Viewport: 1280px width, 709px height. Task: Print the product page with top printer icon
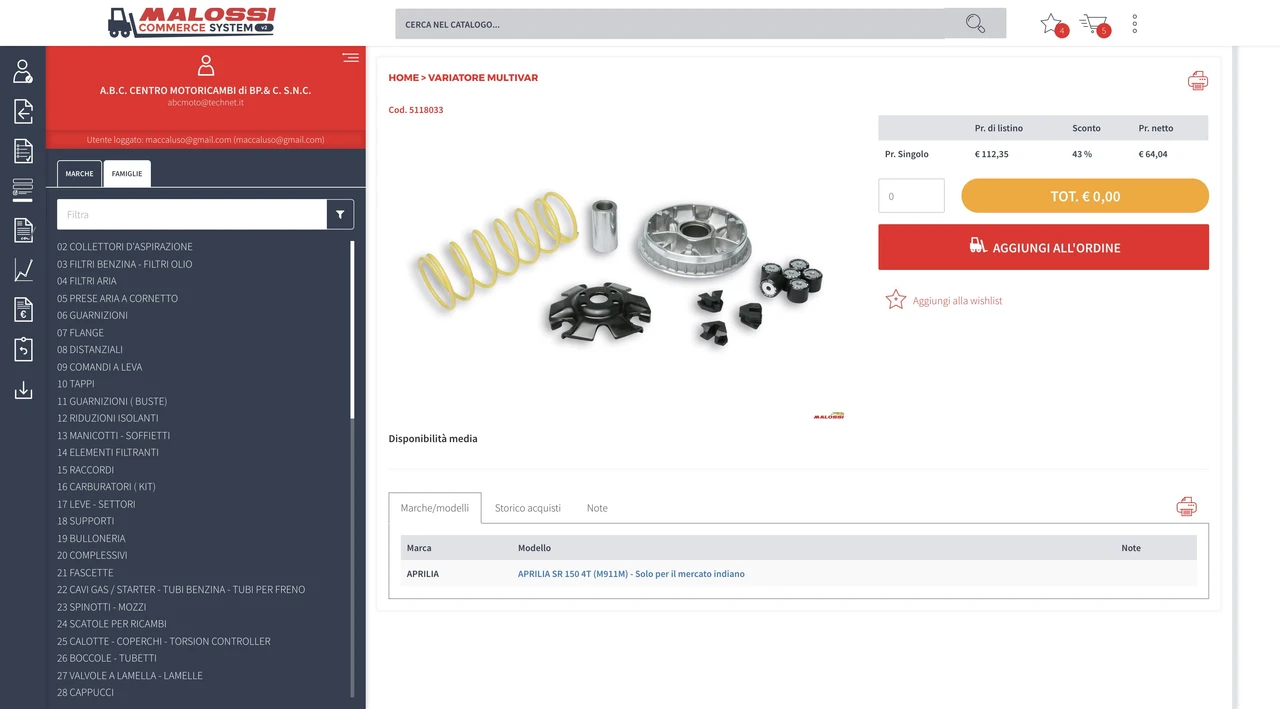pos(1197,81)
